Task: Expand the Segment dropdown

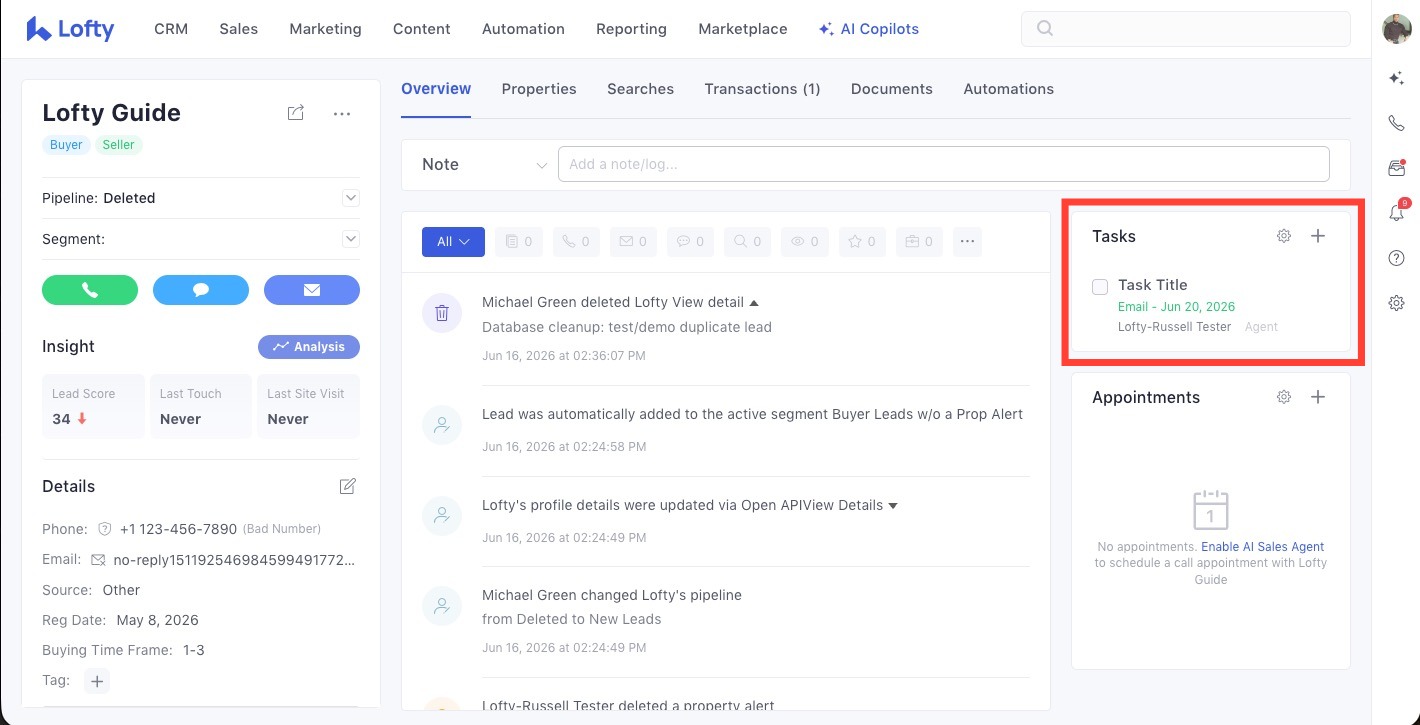Action: coord(351,239)
